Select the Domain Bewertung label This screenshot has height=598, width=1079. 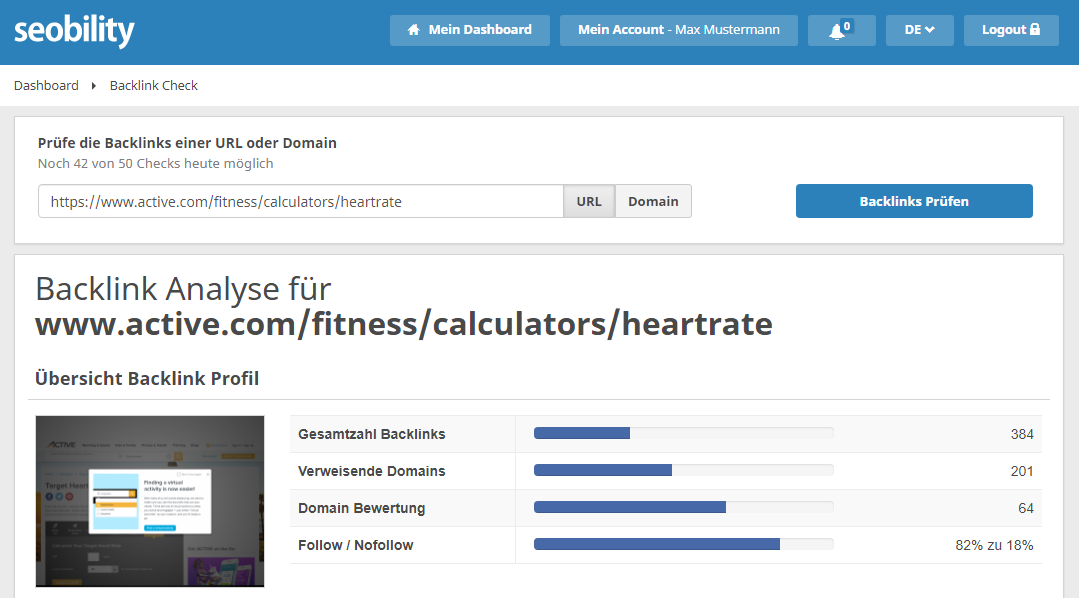(x=361, y=509)
